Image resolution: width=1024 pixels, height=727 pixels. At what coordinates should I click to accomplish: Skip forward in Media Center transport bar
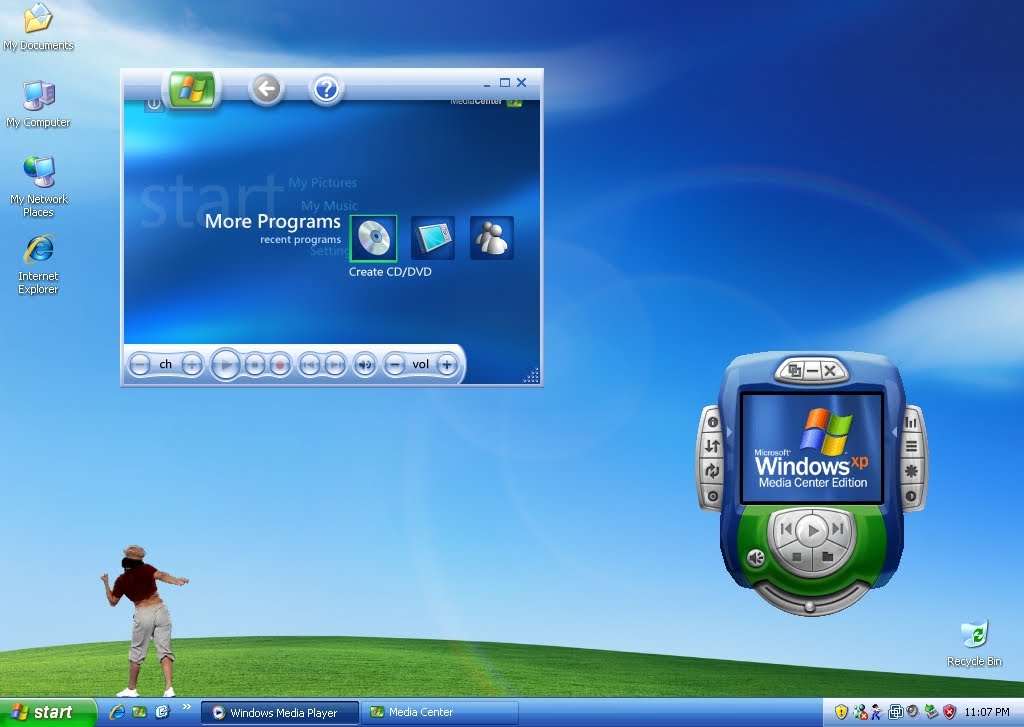tap(335, 364)
